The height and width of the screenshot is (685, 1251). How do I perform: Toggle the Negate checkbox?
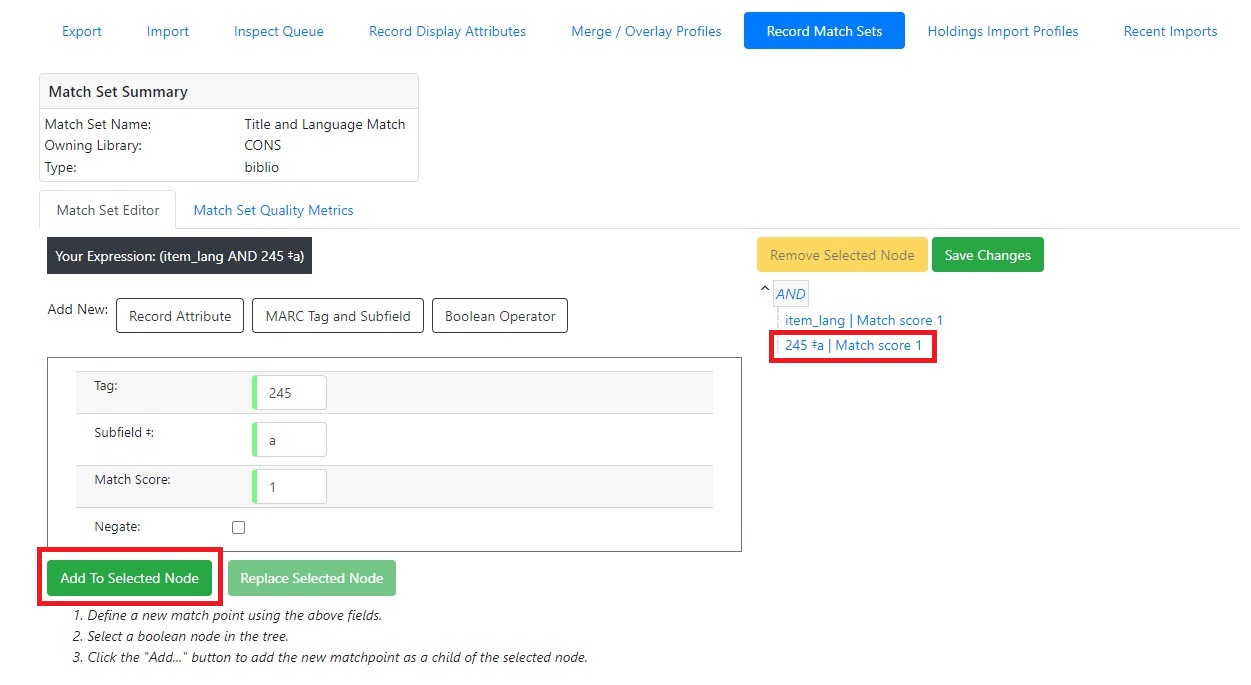pos(238,527)
